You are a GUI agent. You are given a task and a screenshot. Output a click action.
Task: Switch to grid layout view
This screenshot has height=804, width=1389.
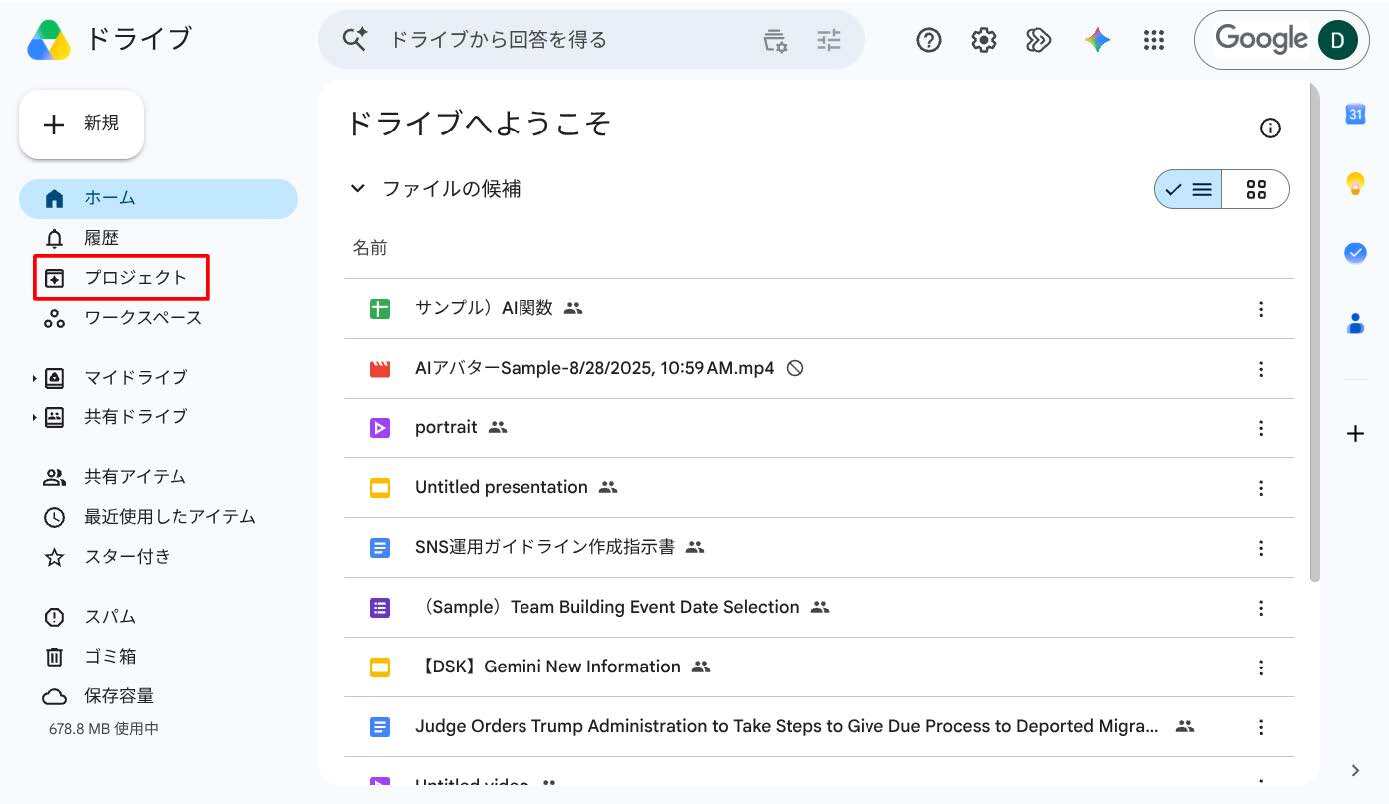coord(1256,189)
